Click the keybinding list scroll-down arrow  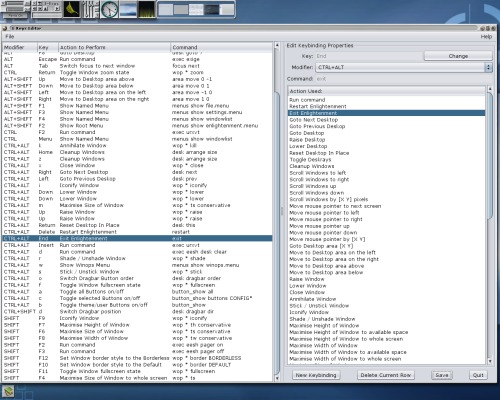coord(277,378)
